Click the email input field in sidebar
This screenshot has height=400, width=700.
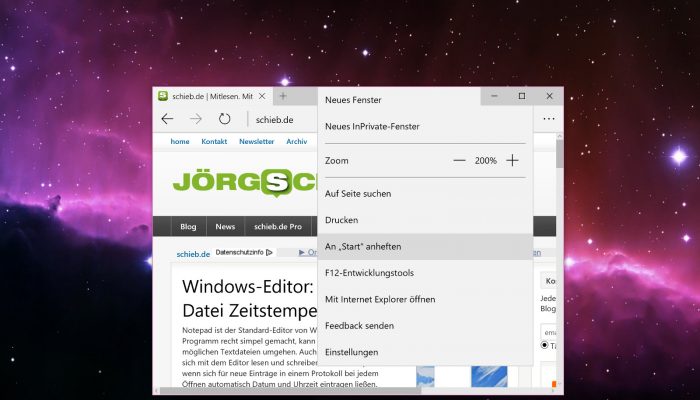click(x=548, y=332)
